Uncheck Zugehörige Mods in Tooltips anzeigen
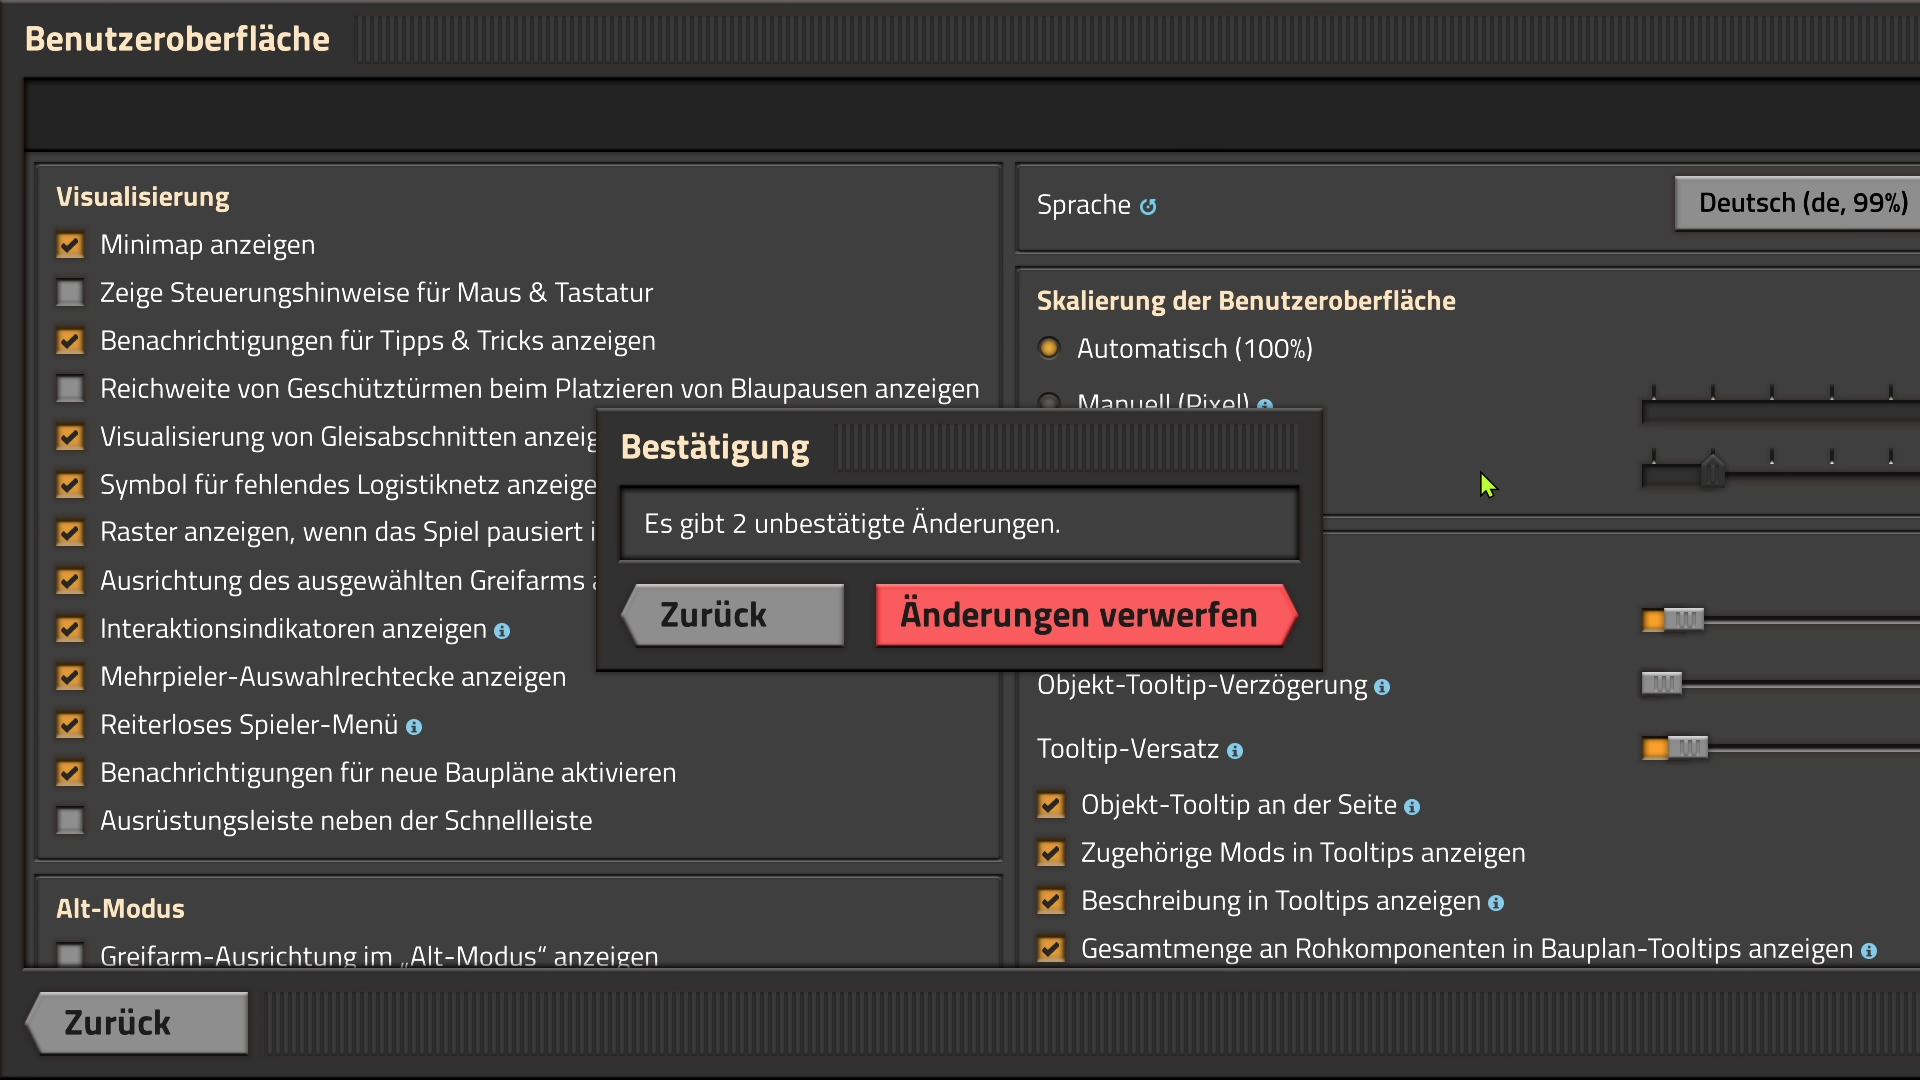Image resolution: width=1920 pixels, height=1080 pixels. [x=1051, y=853]
